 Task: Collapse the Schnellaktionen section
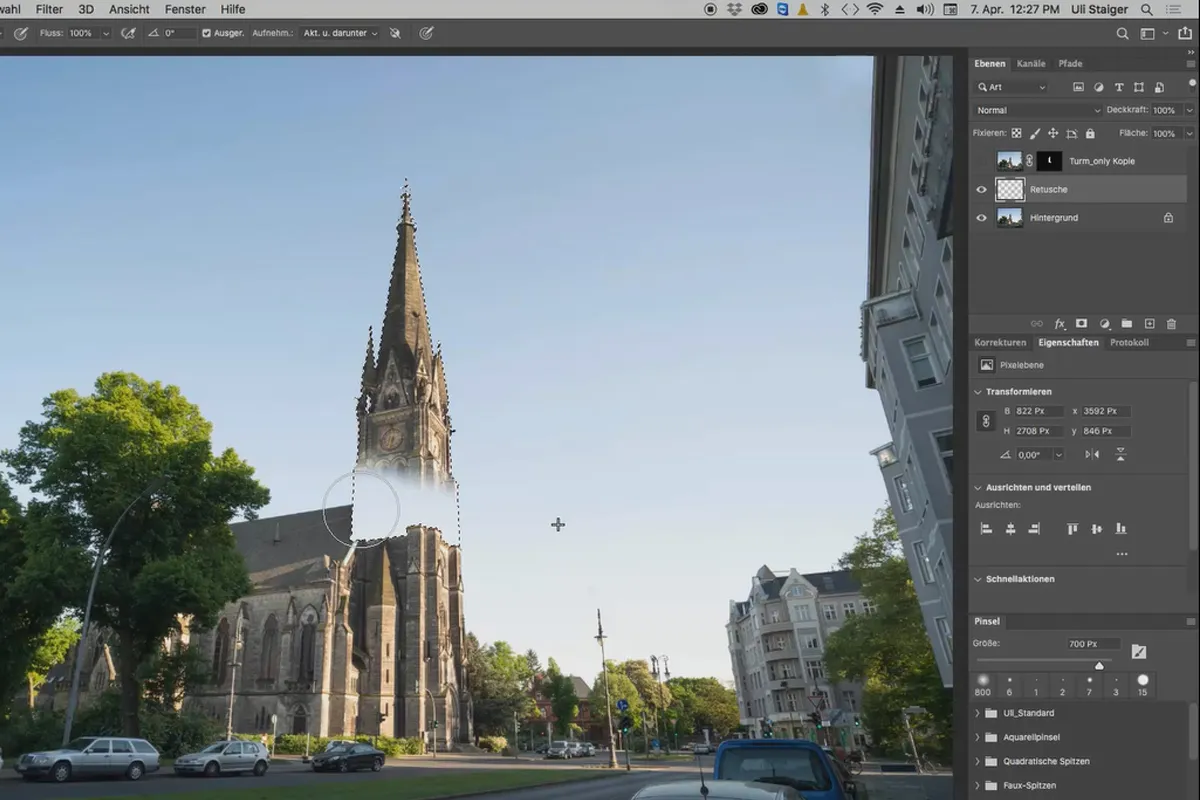click(x=978, y=579)
